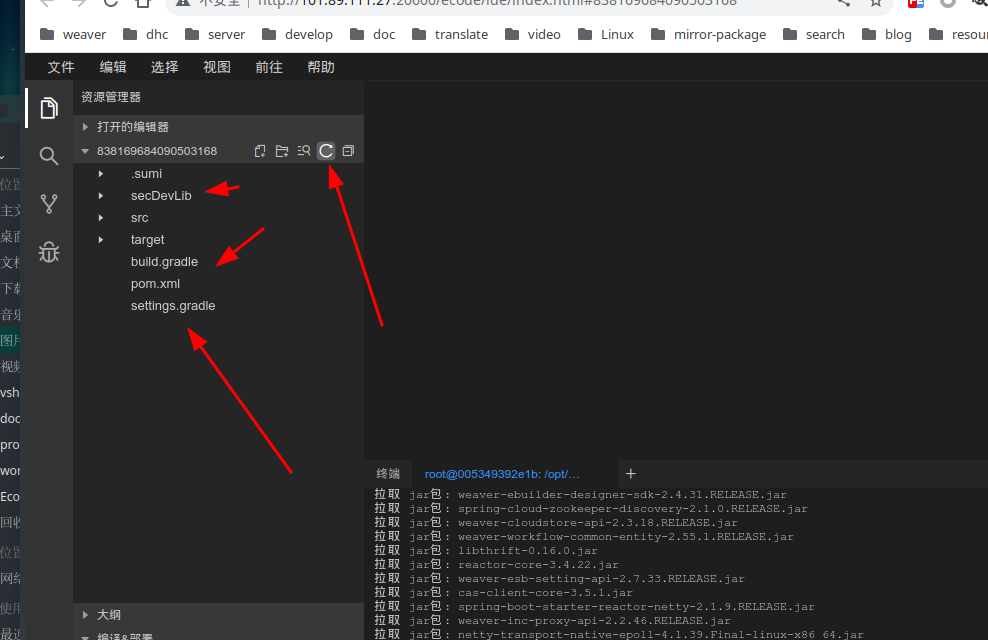Image resolution: width=988 pixels, height=640 pixels.
Task: Bookmark this page with star icon
Action: 876,3
